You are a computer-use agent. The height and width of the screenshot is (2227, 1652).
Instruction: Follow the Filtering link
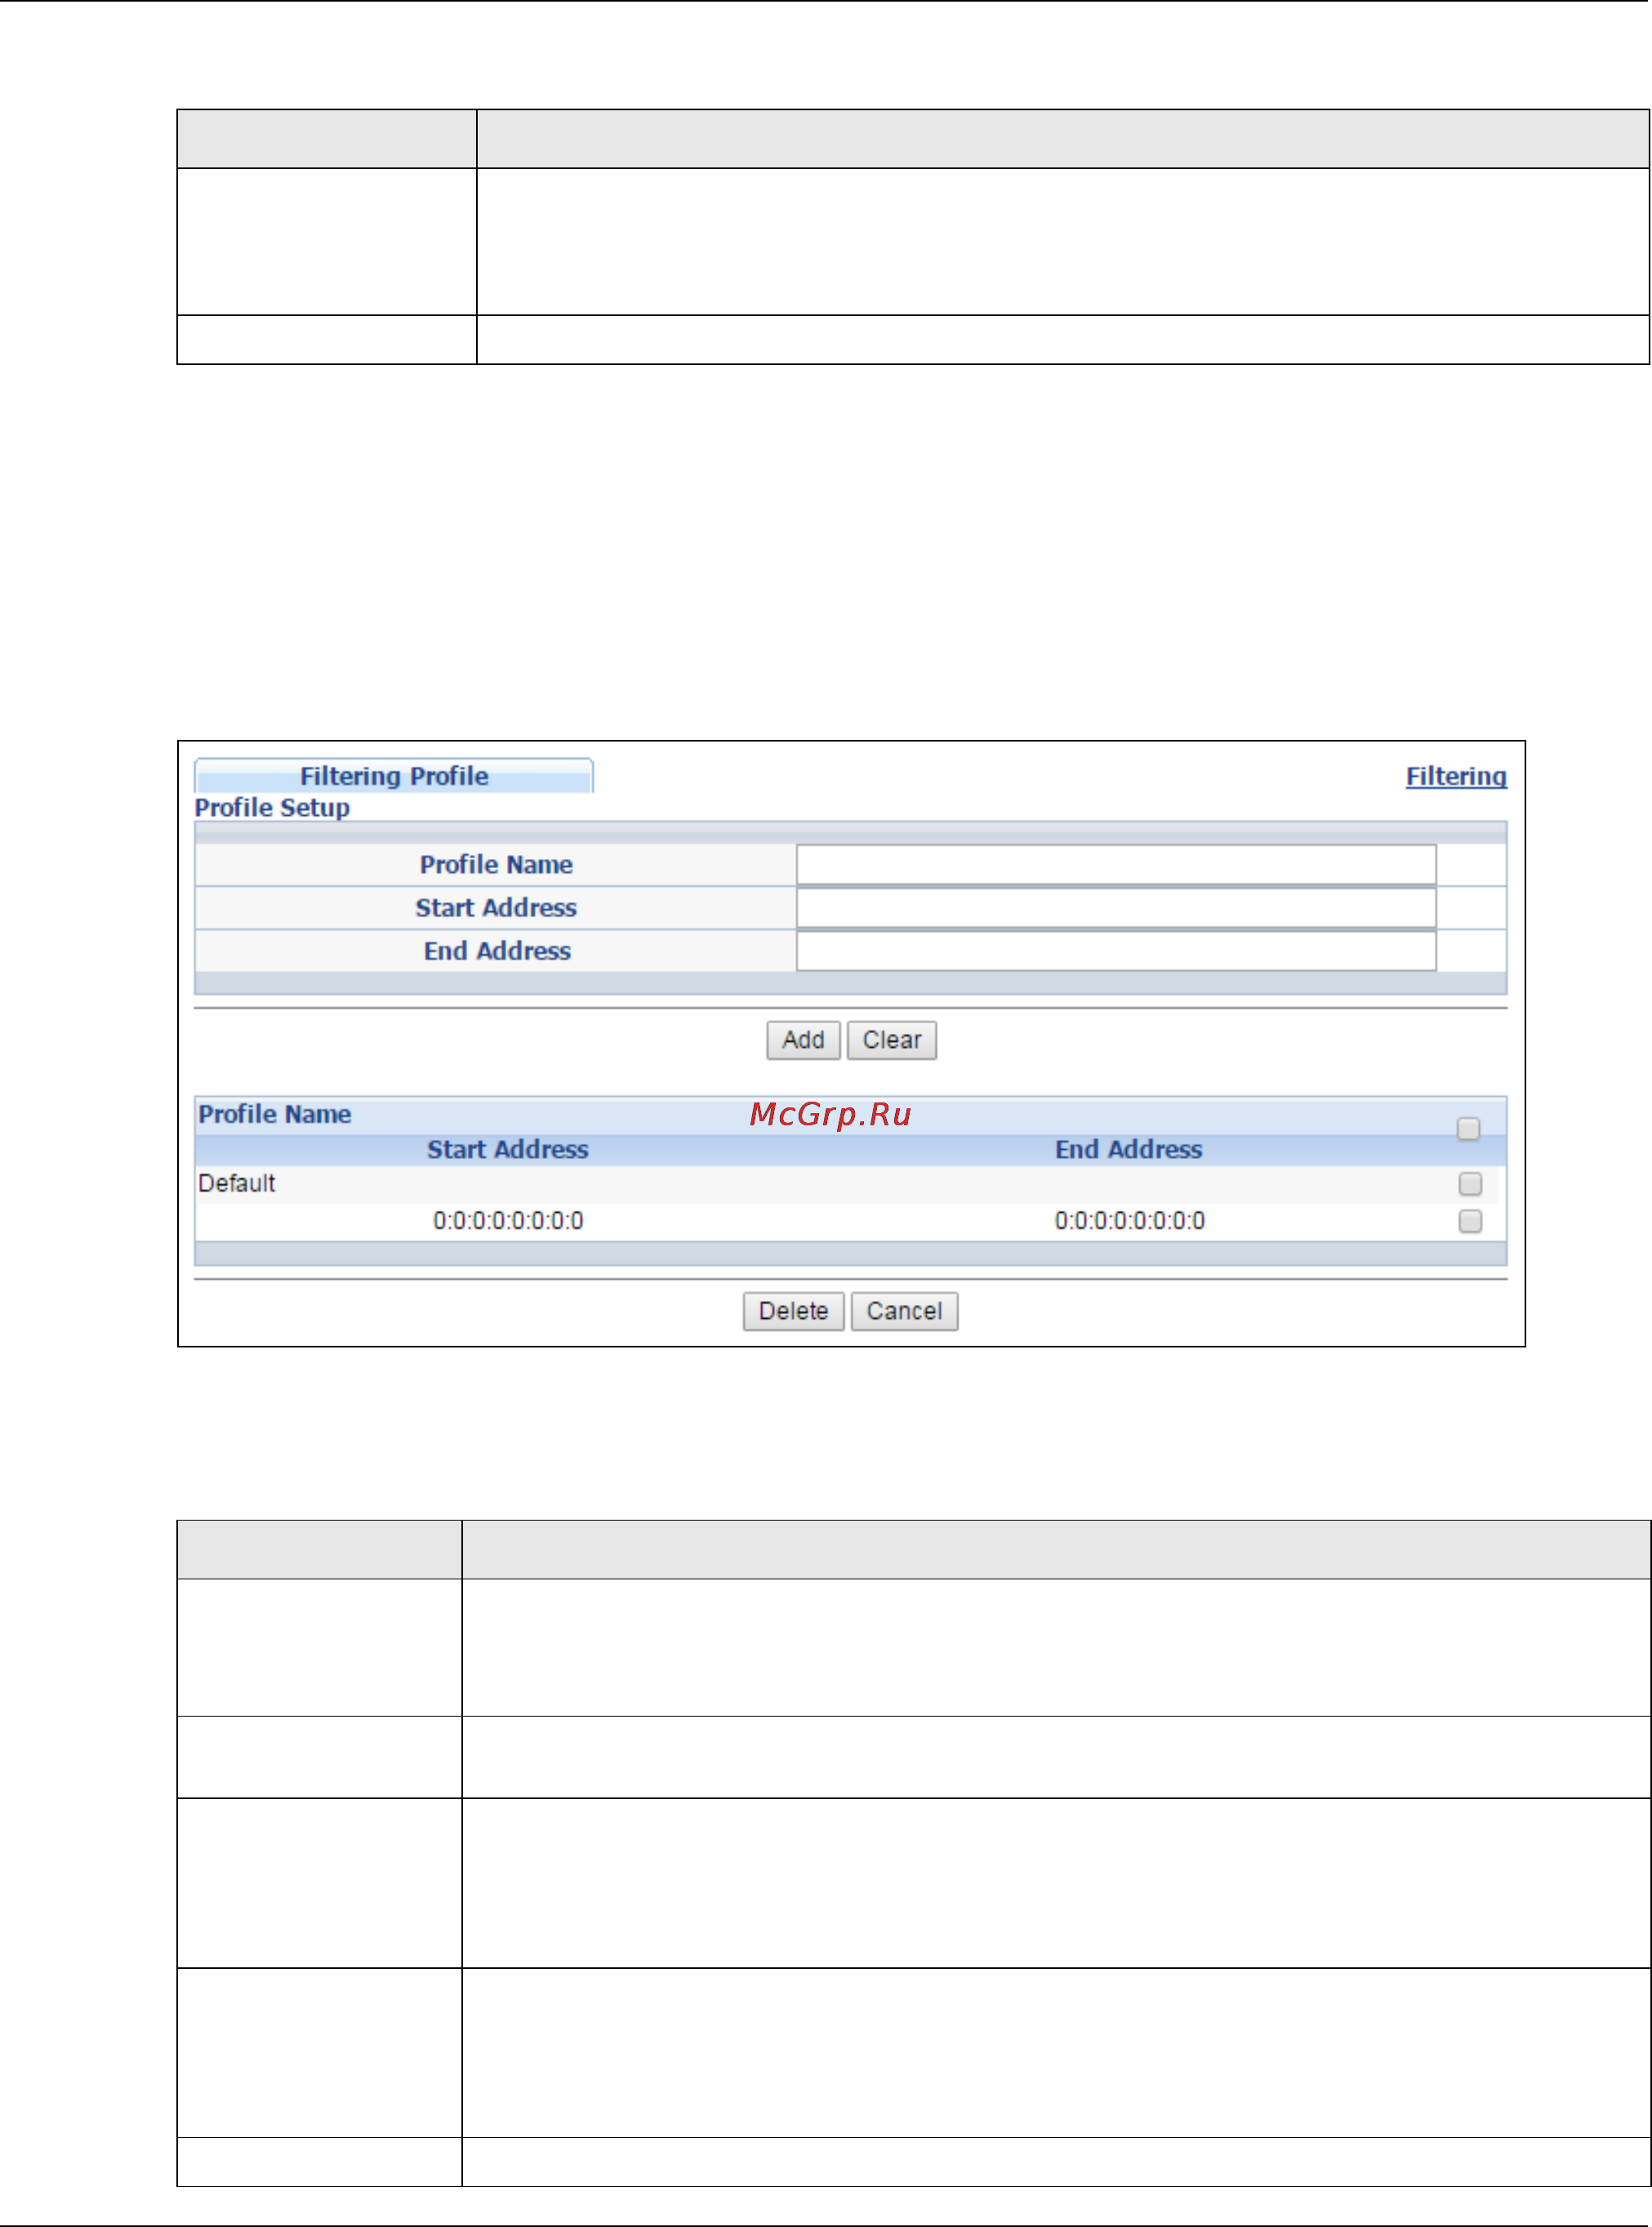pyautogui.click(x=1455, y=776)
